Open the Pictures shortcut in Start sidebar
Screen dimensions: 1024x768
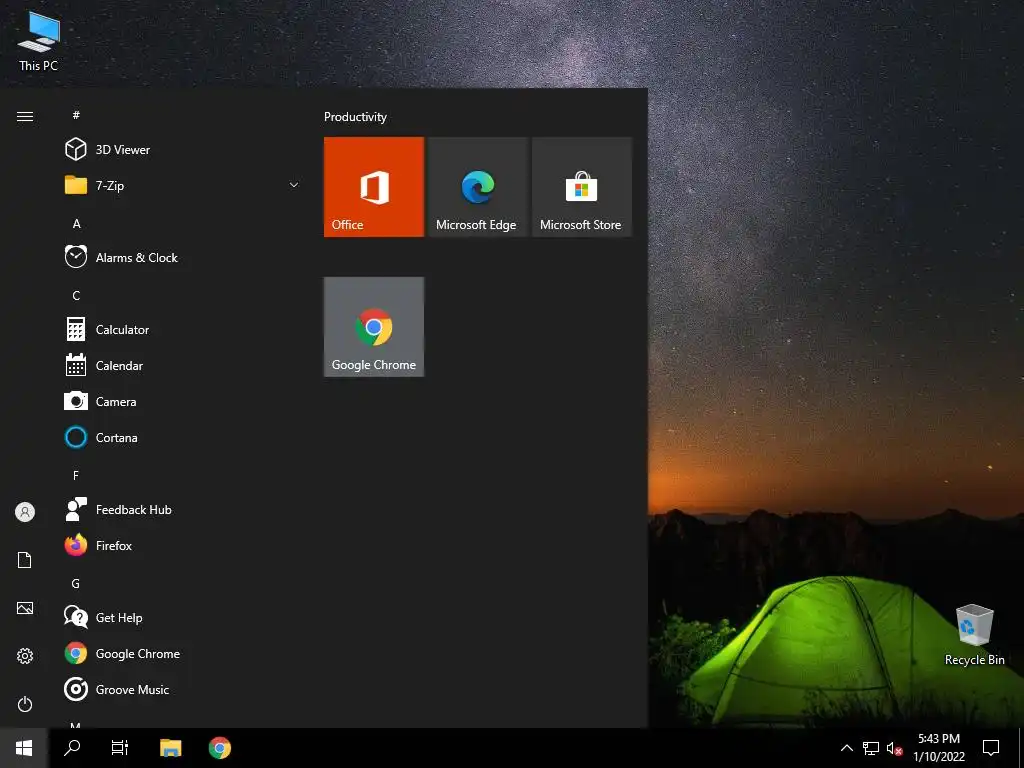[25, 608]
